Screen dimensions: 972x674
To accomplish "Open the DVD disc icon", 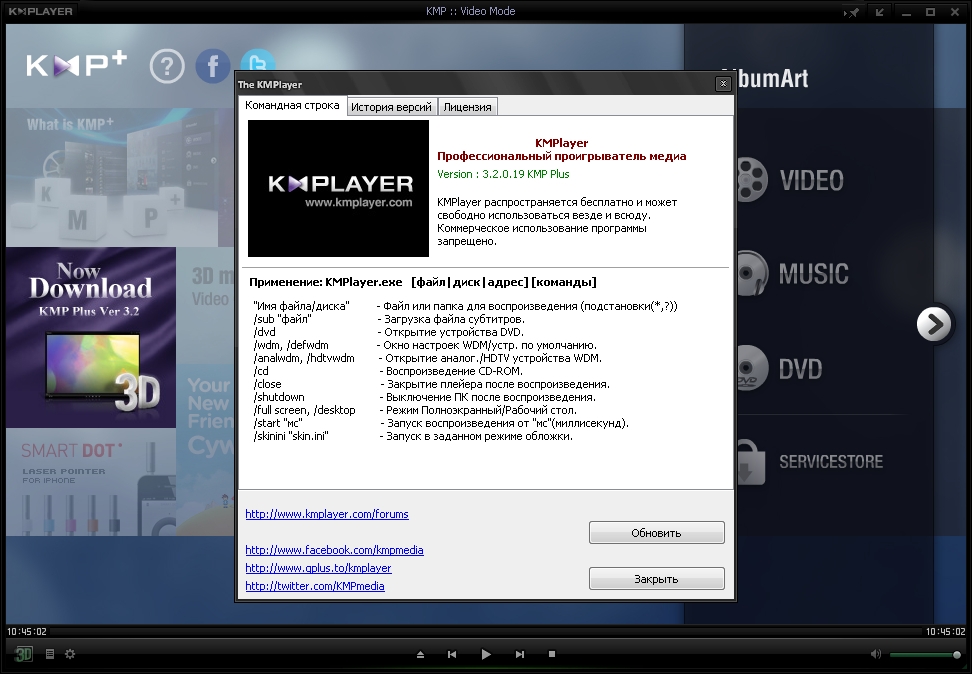I will pos(752,368).
